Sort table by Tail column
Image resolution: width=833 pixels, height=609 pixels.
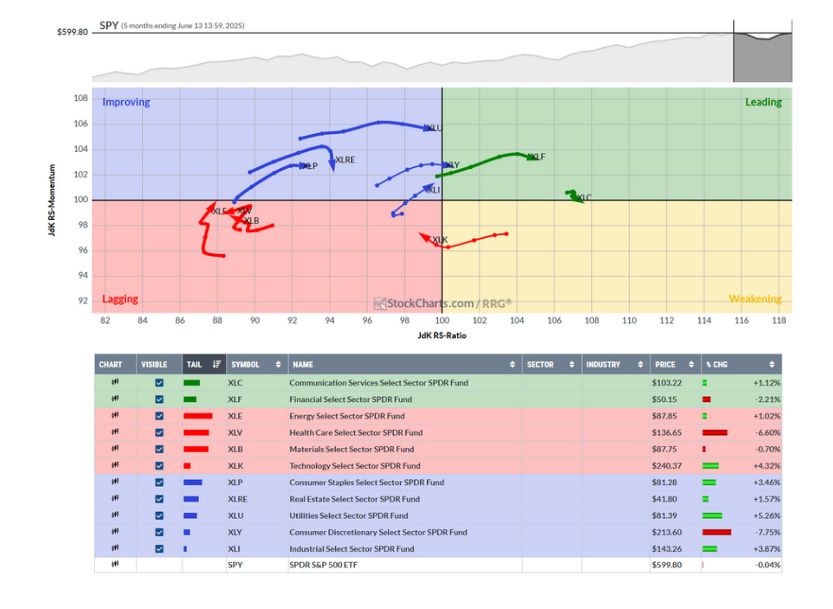tap(204, 365)
